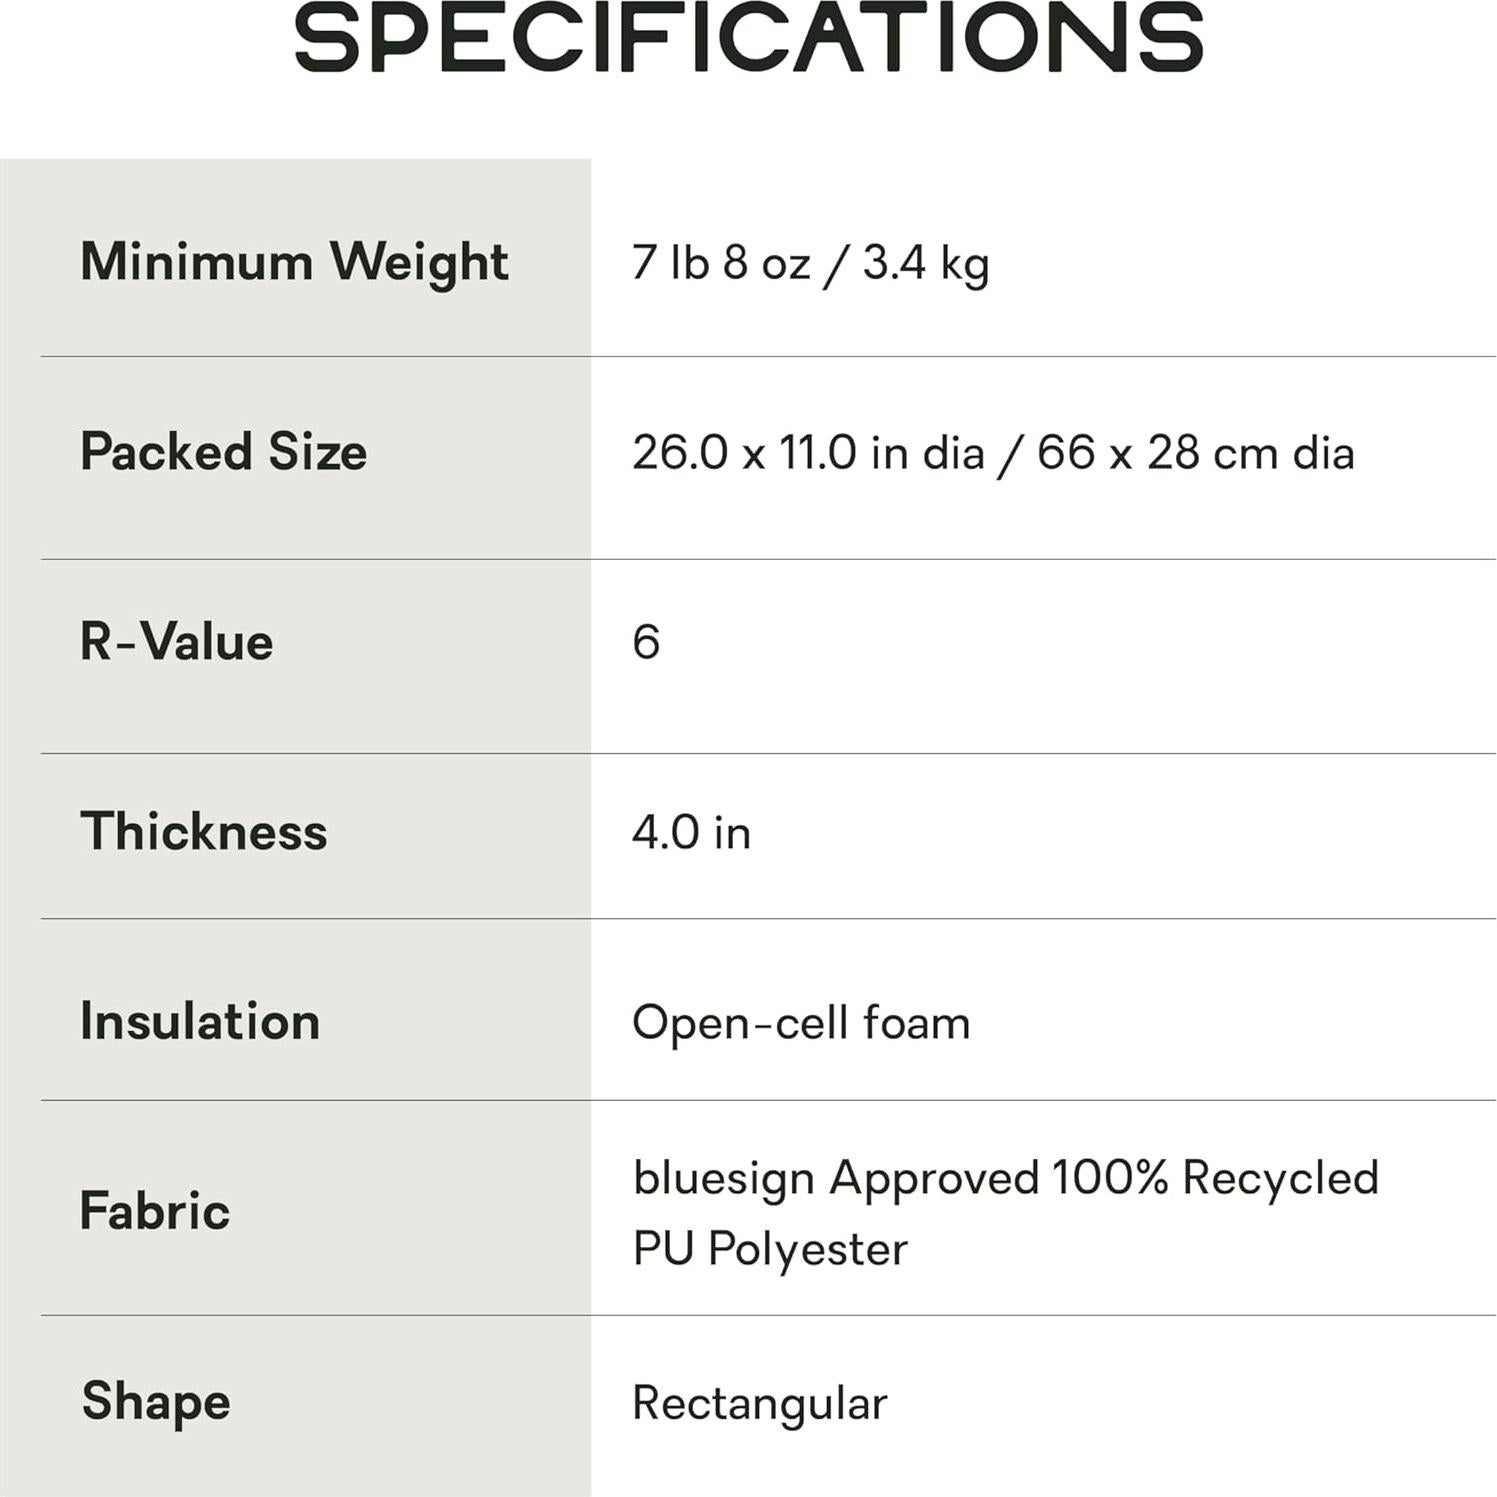This screenshot has height=1497, width=1497.
Task: Click the Thickness row label
Action: click(x=203, y=832)
